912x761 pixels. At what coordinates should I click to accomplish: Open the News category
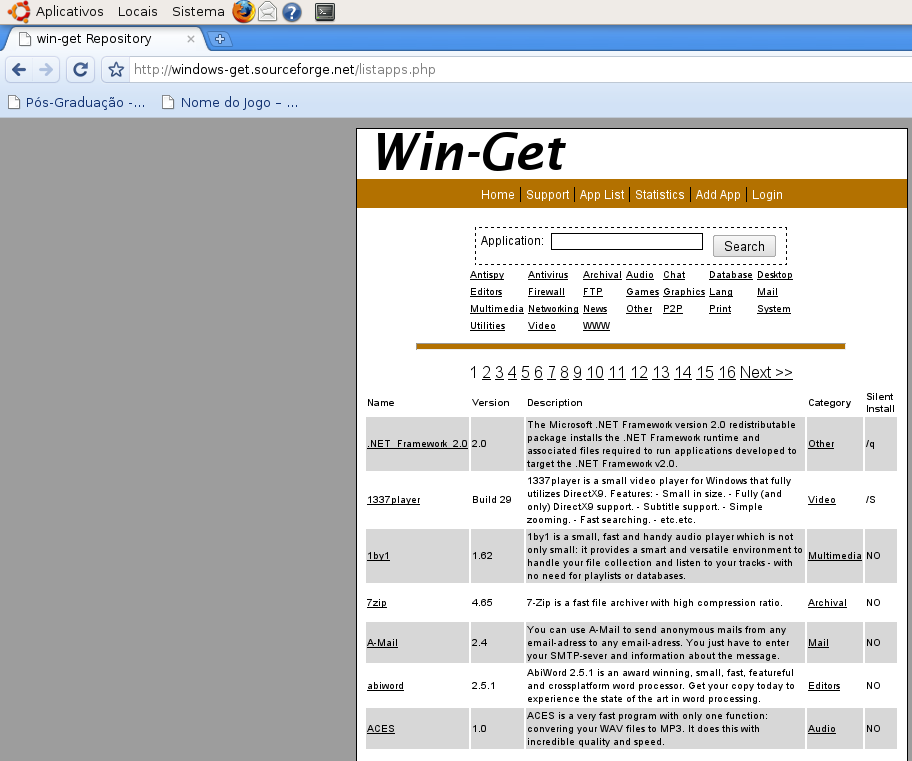click(595, 308)
